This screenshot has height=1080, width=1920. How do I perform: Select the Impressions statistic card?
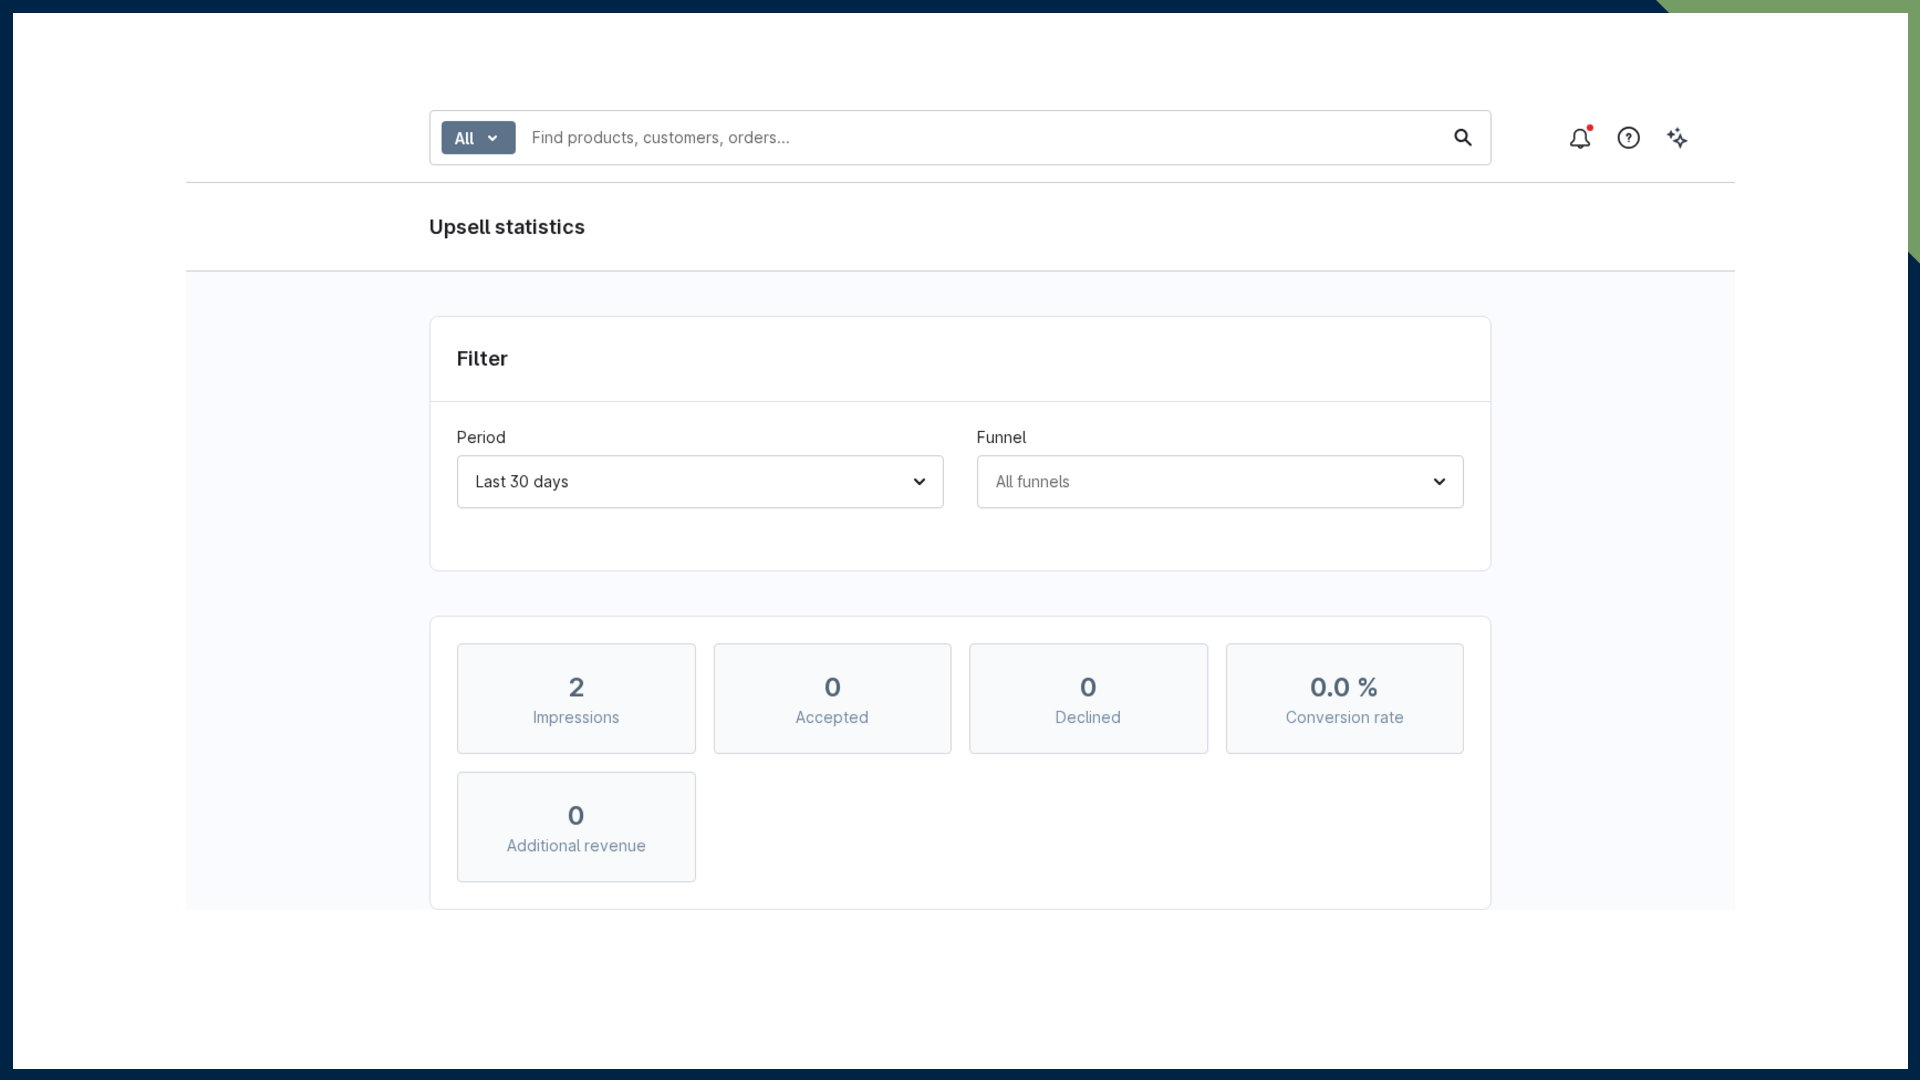(576, 698)
